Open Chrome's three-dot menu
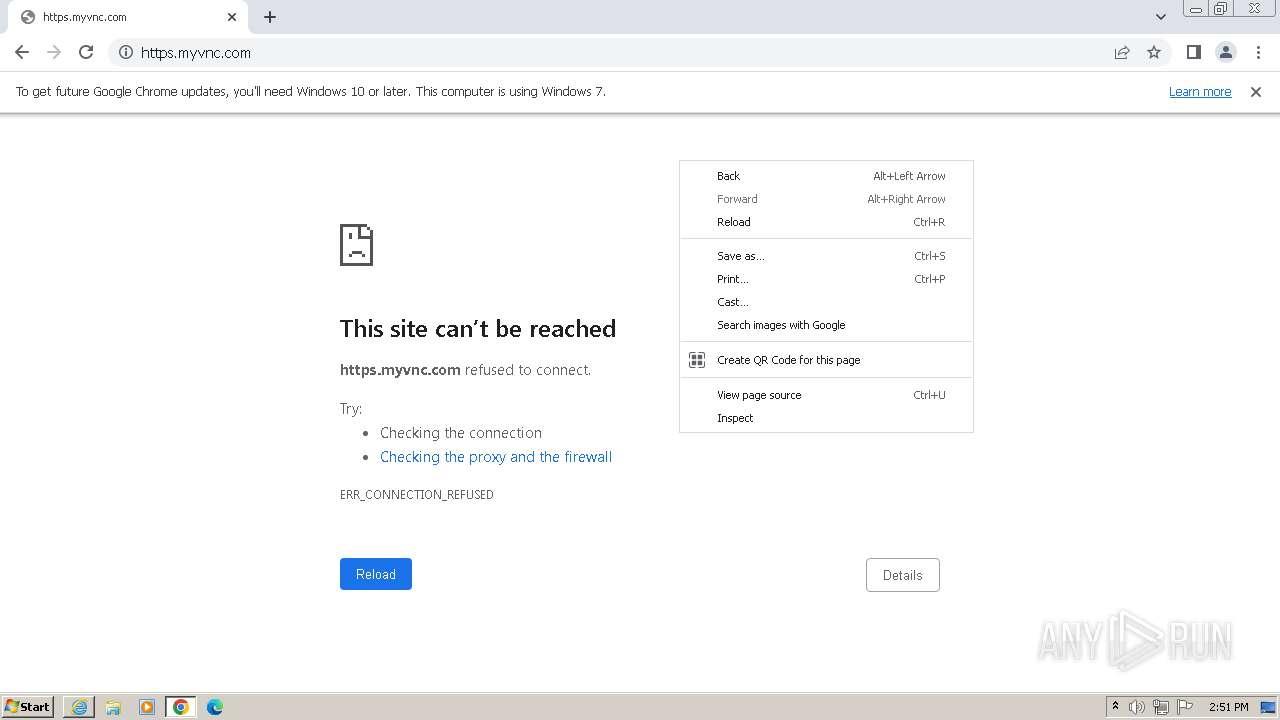 click(1258, 52)
